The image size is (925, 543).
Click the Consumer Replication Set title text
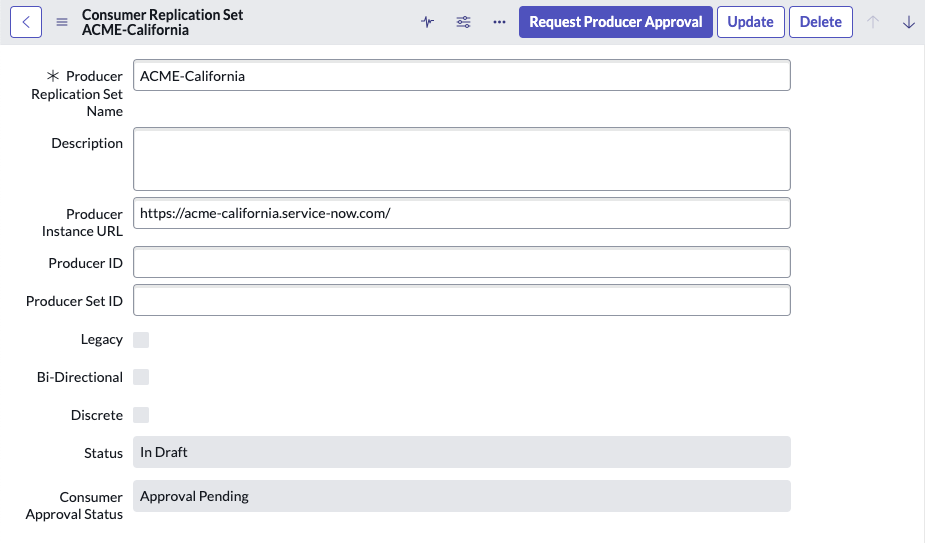(162, 15)
